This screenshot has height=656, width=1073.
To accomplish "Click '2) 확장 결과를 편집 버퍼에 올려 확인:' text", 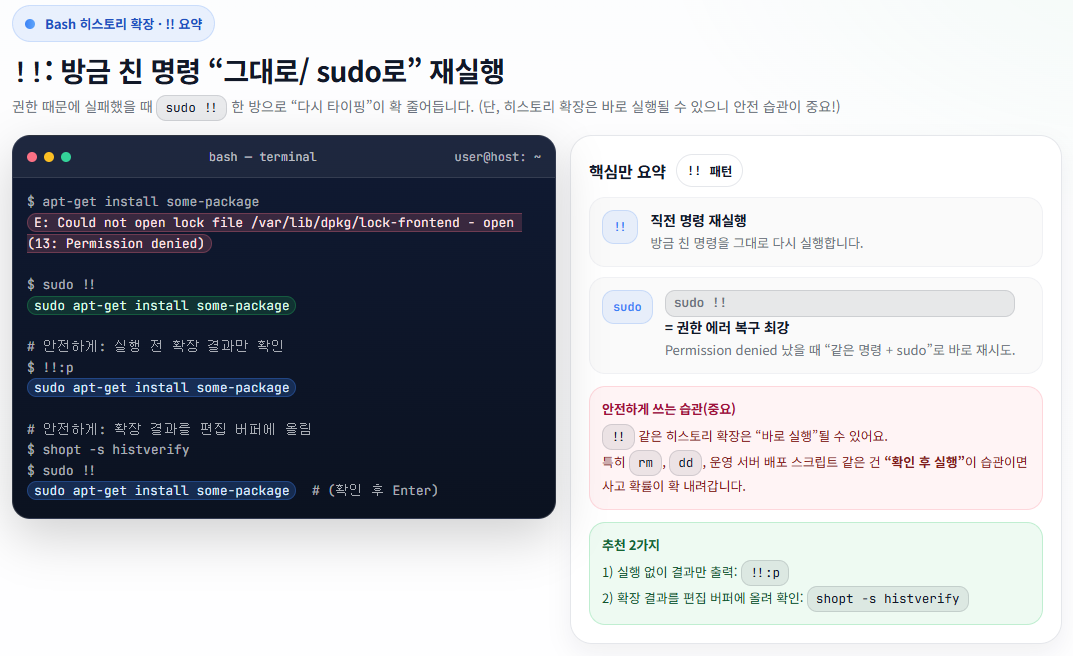I will pos(703,599).
